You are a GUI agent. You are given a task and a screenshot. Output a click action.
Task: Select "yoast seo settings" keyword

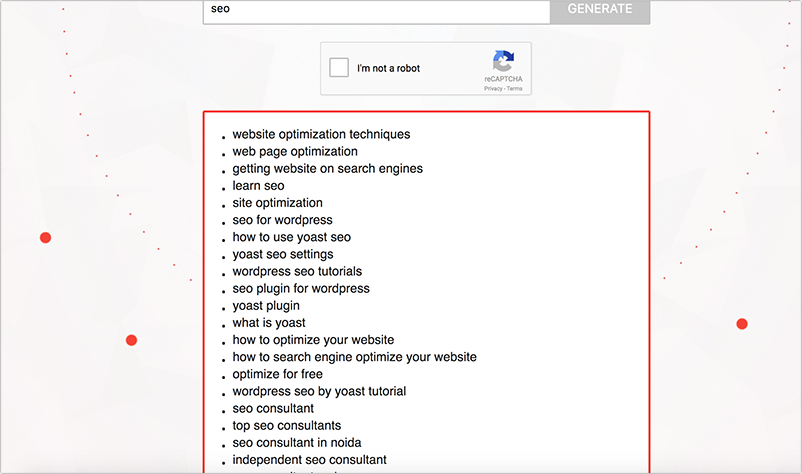(283, 254)
